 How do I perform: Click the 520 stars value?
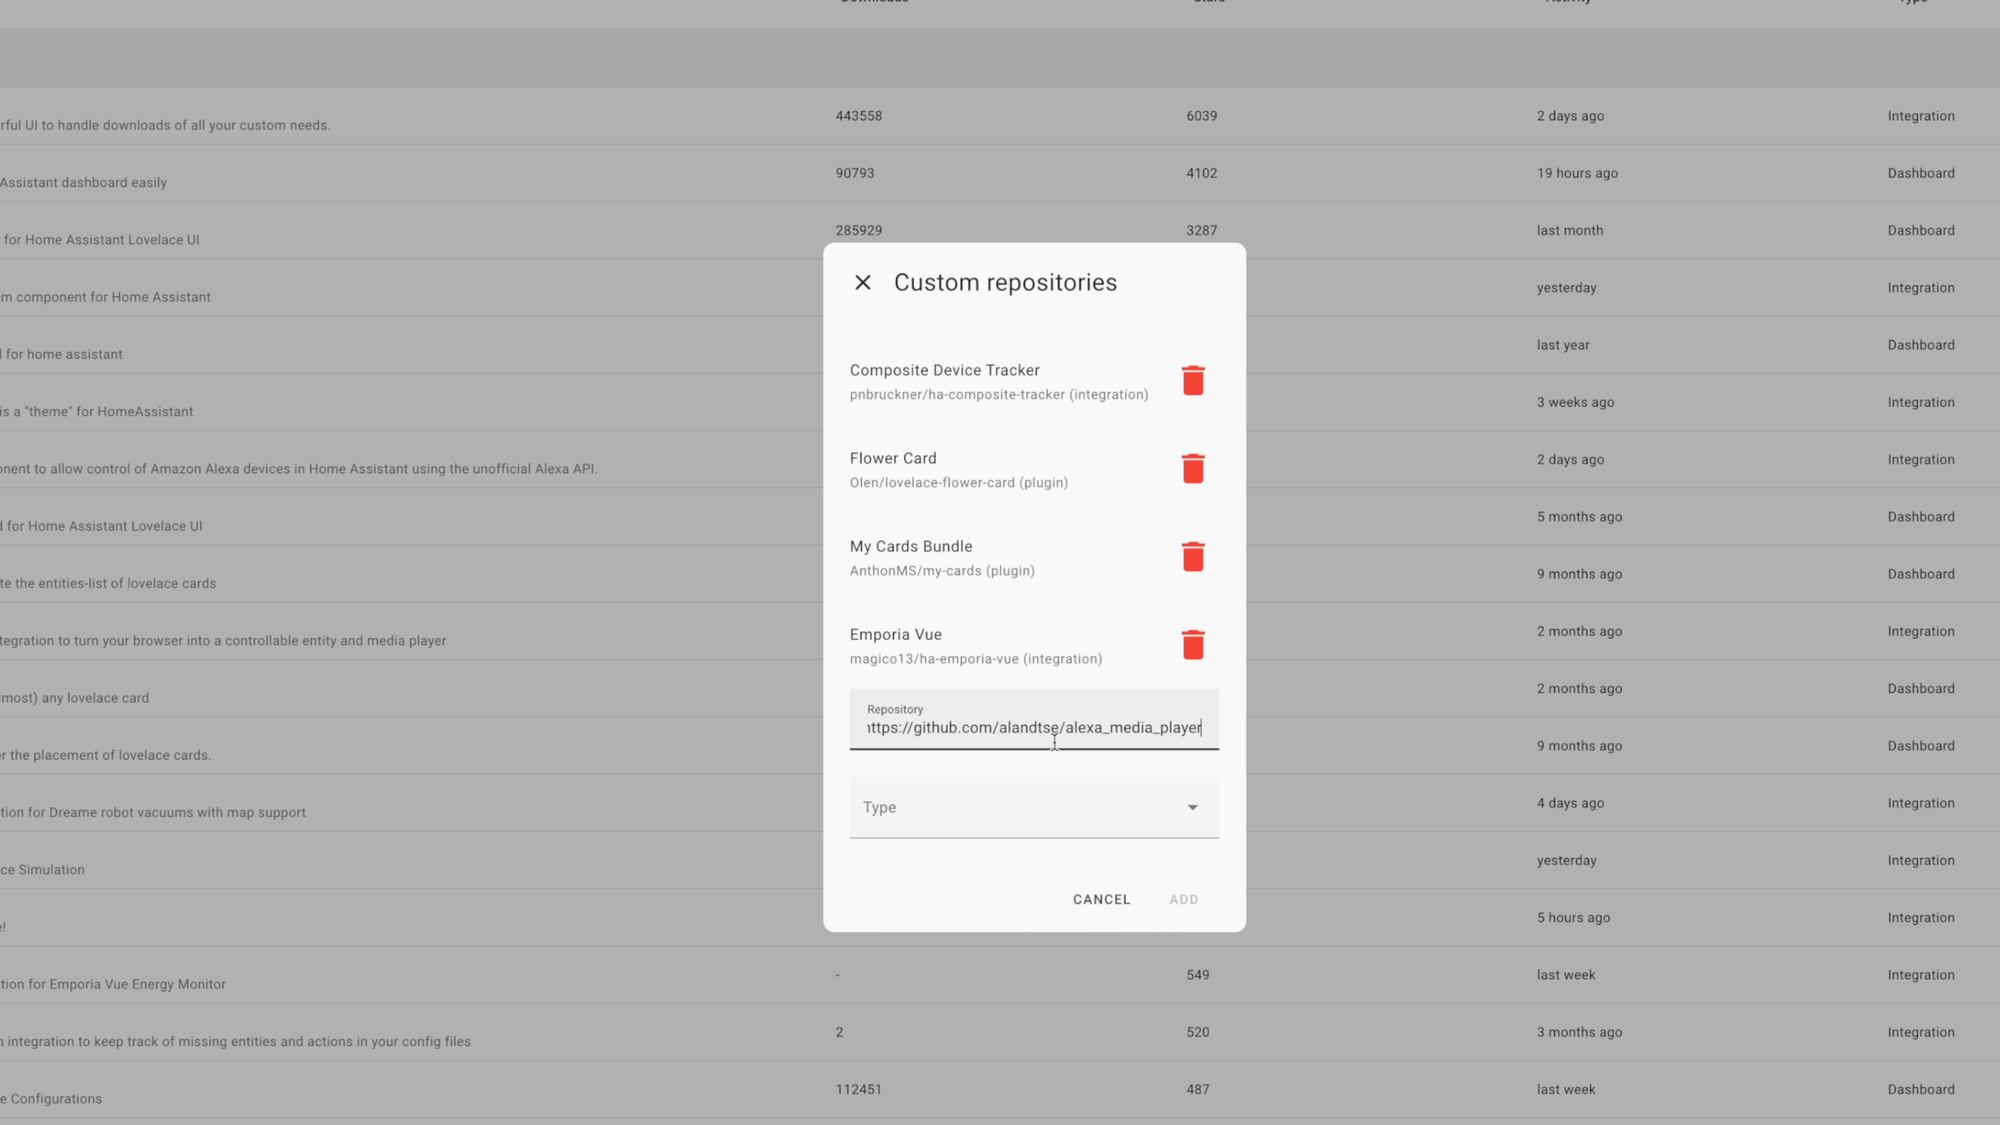pos(1198,1032)
